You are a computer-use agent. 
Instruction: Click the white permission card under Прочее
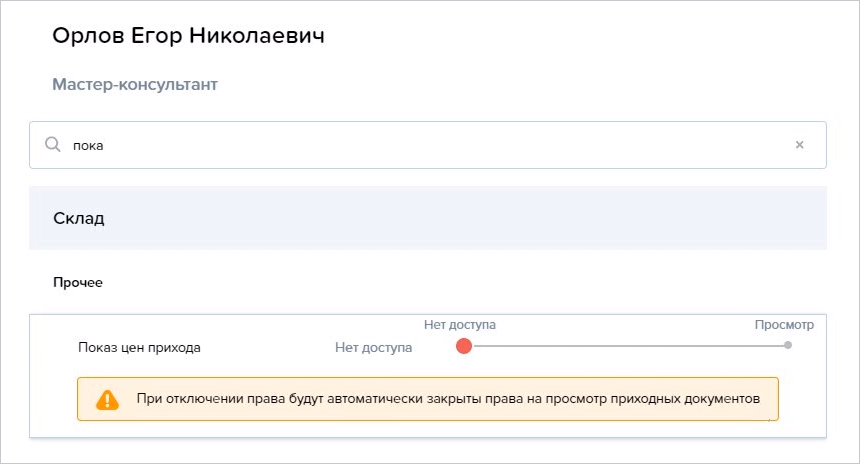pos(428,376)
